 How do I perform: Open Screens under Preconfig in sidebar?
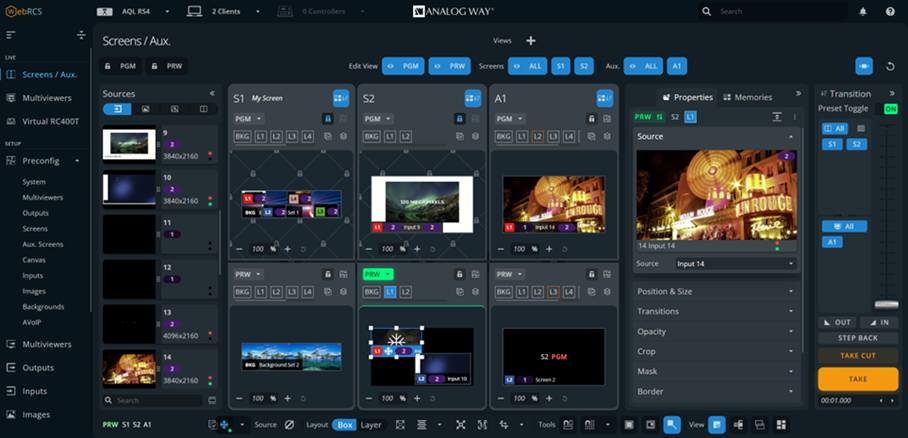[x=36, y=229]
